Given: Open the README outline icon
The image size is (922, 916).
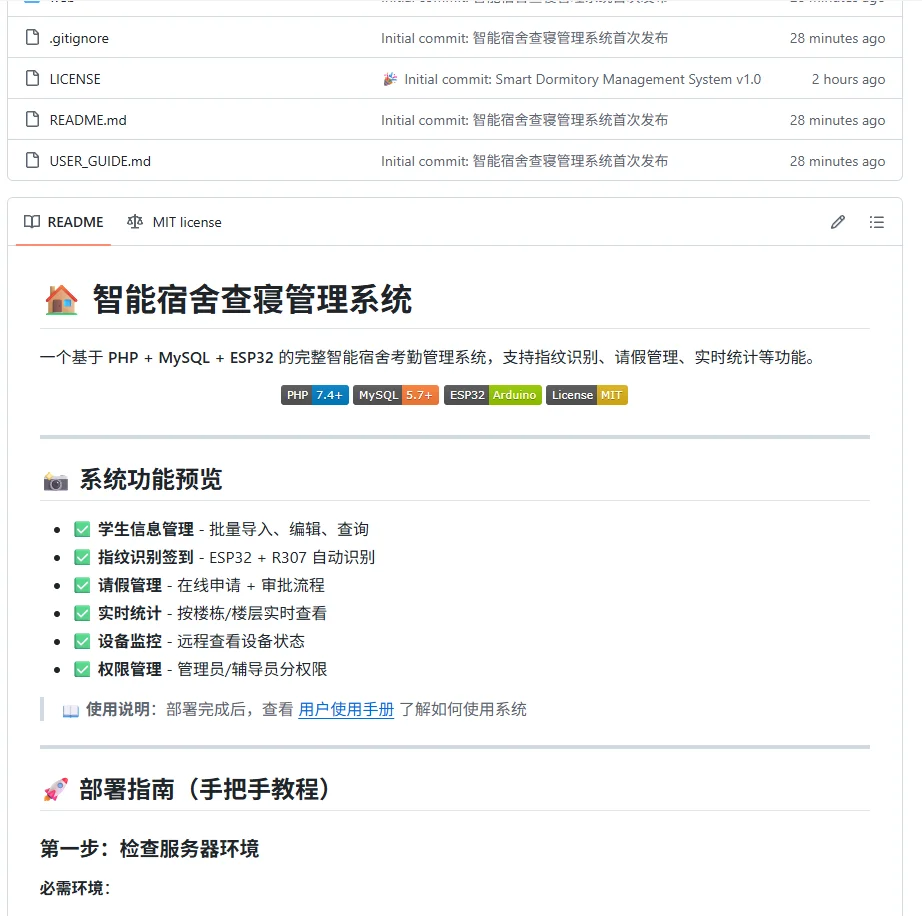Looking at the screenshot, I should point(877,222).
